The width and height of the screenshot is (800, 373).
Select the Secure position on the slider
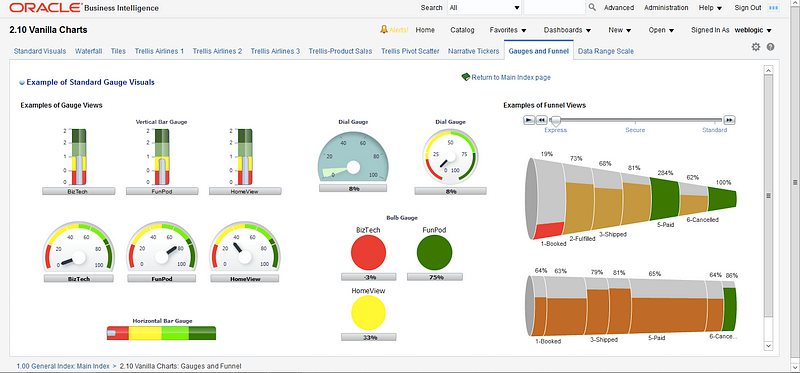635,130
